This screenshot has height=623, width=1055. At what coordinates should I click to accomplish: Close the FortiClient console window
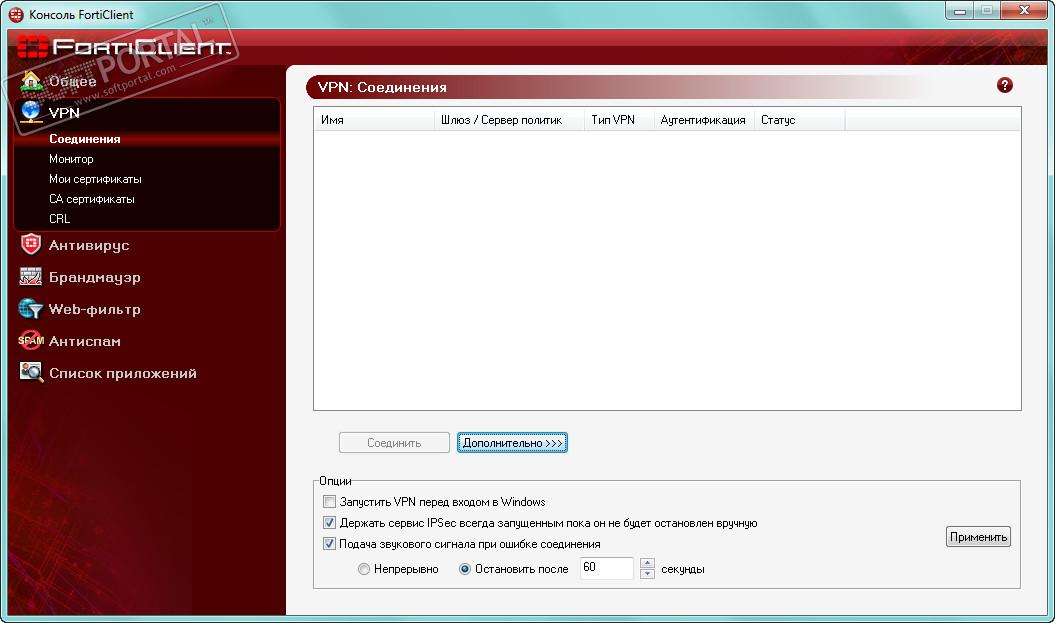(1025, 10)
